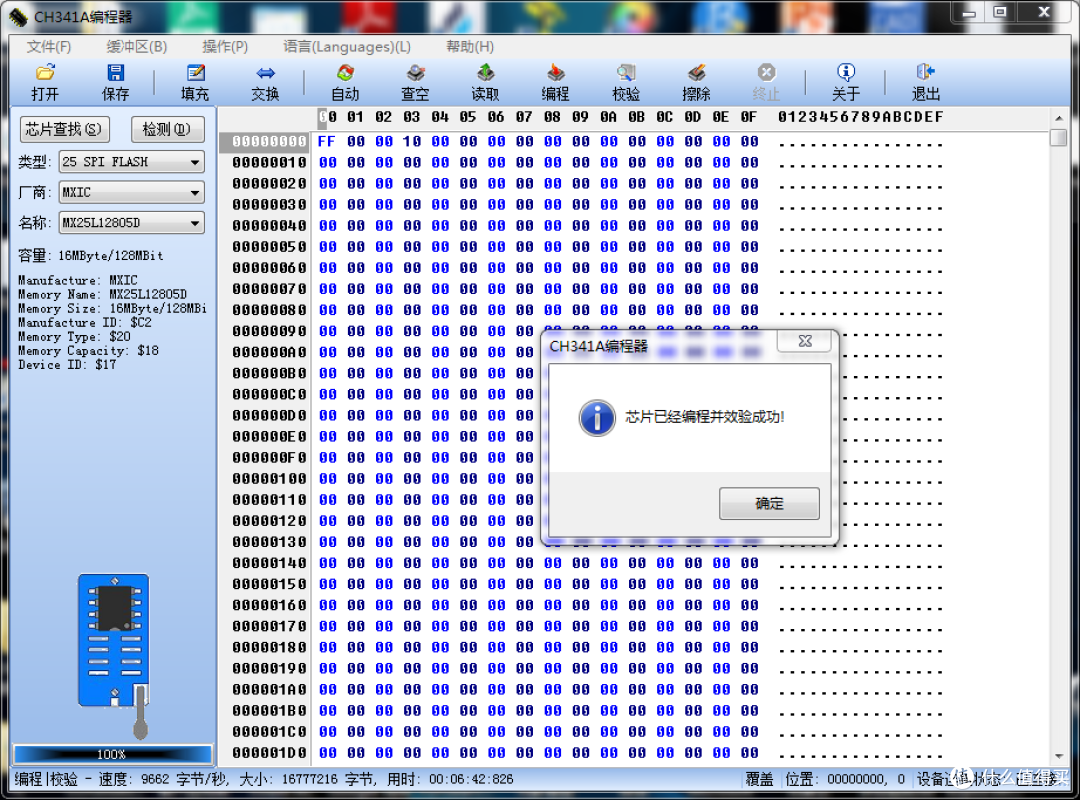1080x800 pixels.
Task: Click the 覆盖 overwrite mode status indicator
Action: (x=760, y=779)
